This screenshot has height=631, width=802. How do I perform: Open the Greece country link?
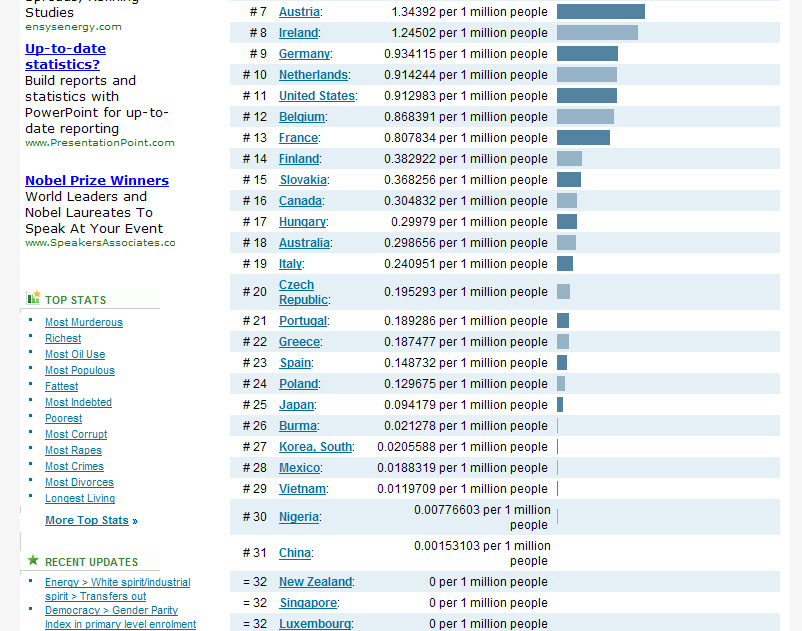(x=299, y=342)
